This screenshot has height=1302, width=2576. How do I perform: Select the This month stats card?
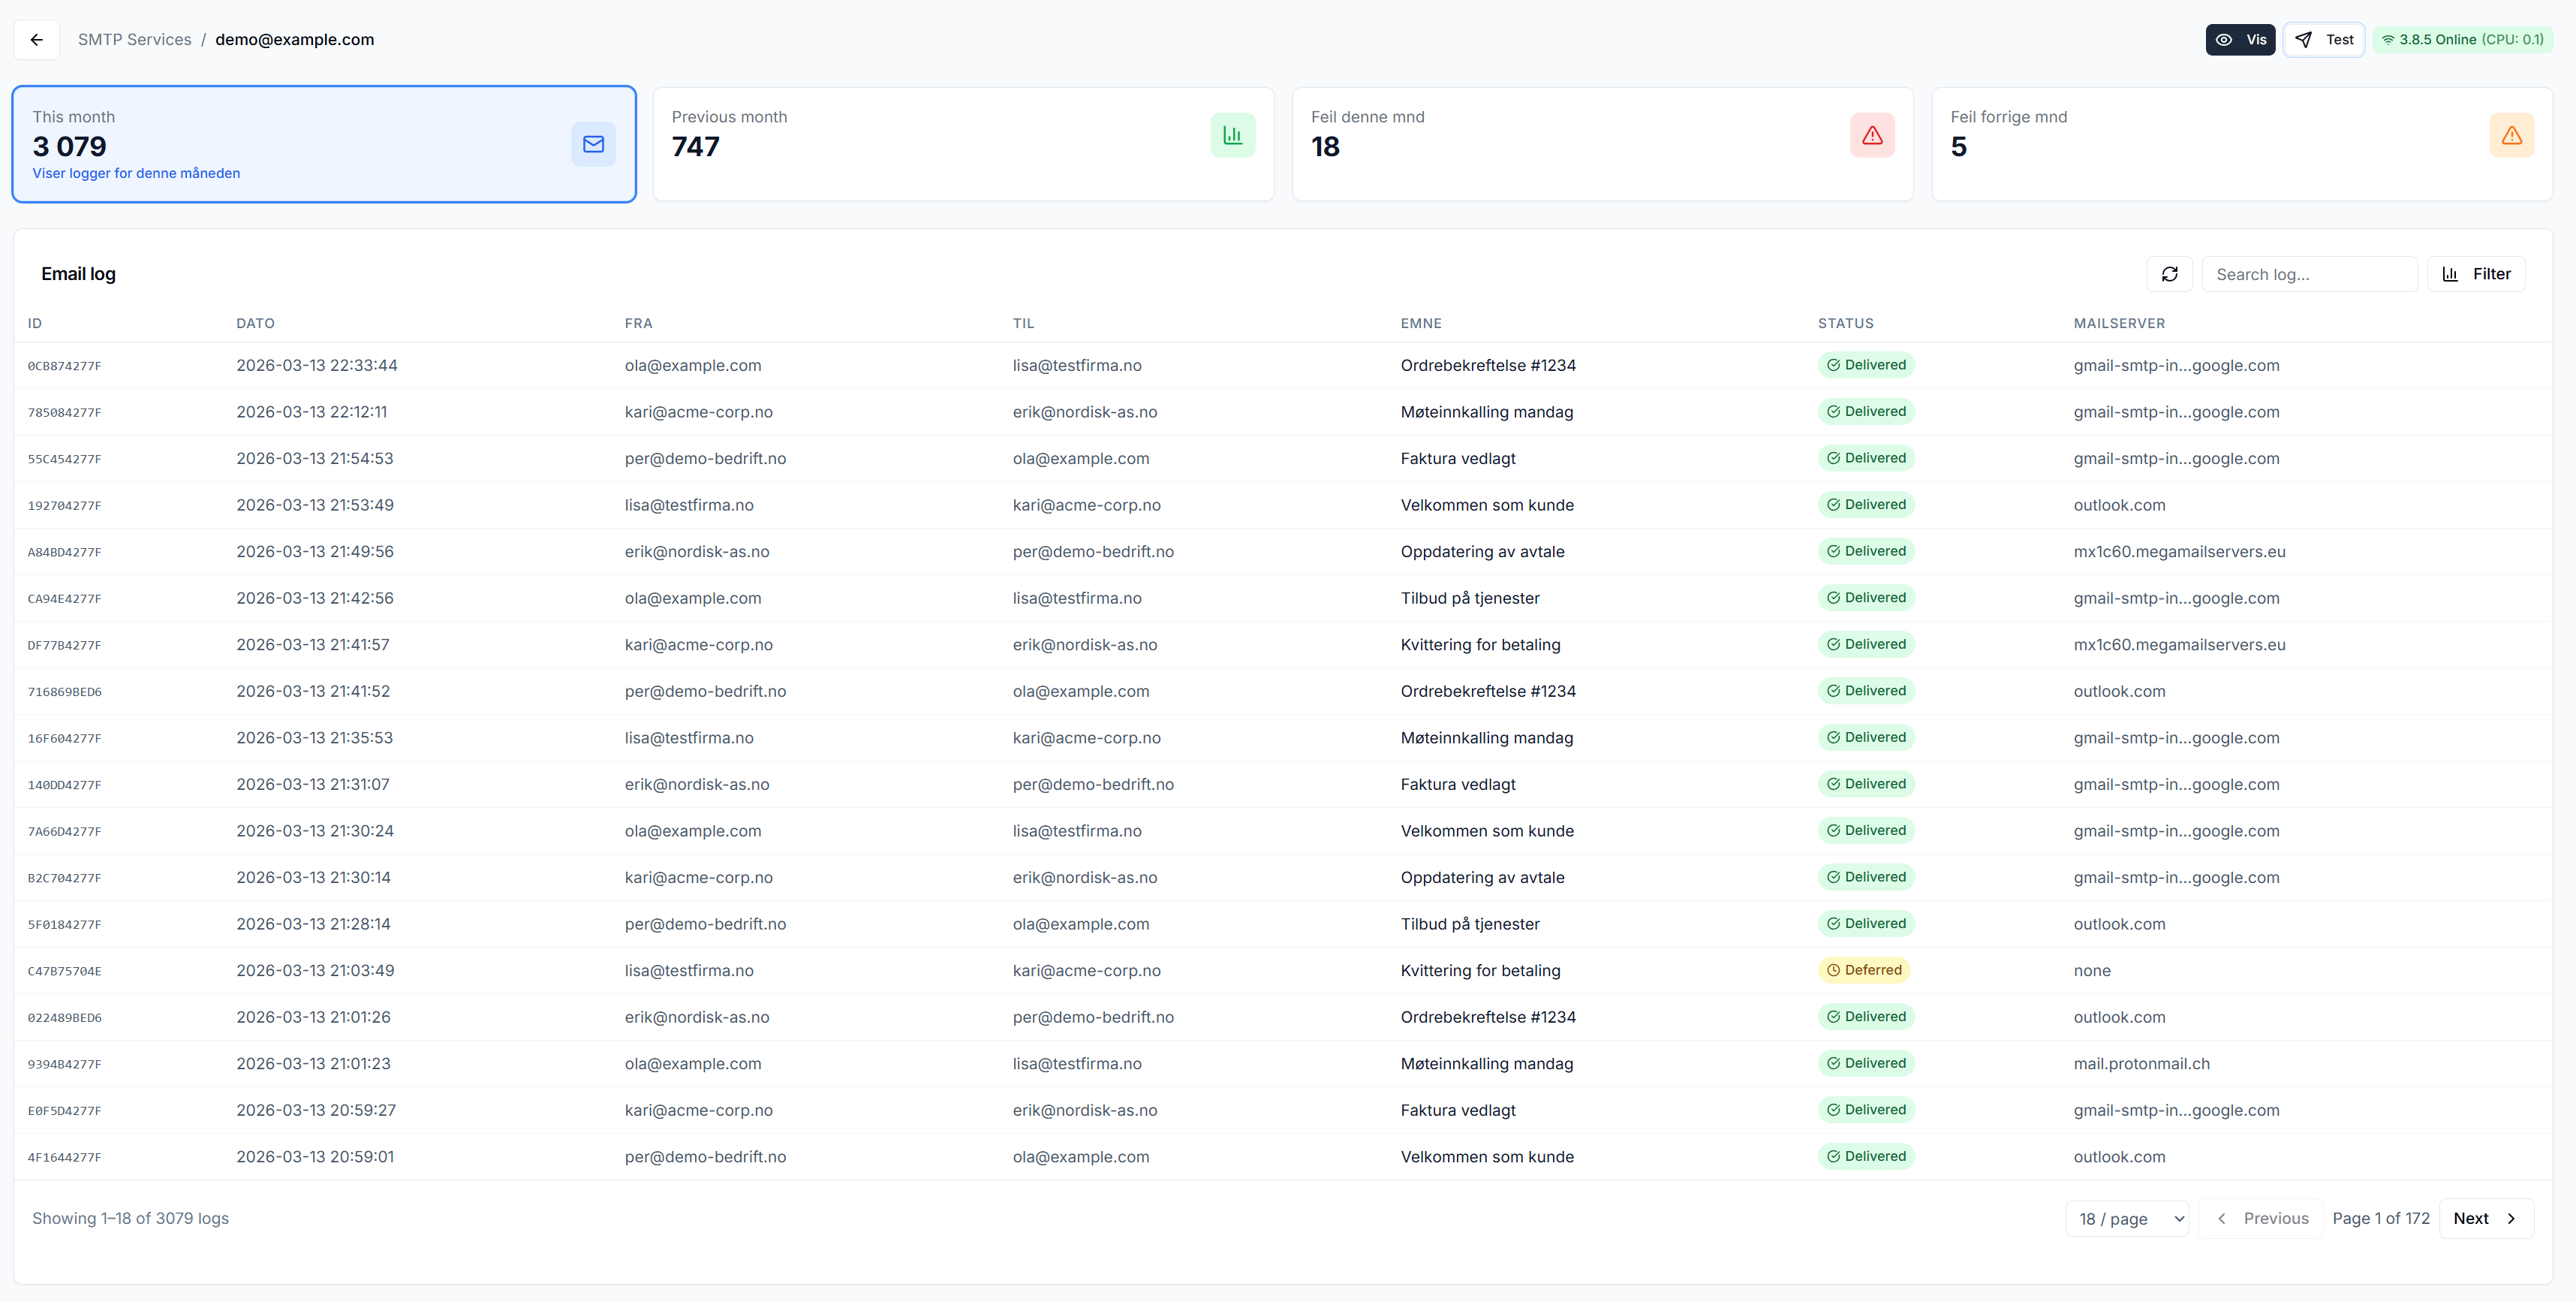pyautogui.click(x=324, y=144)
